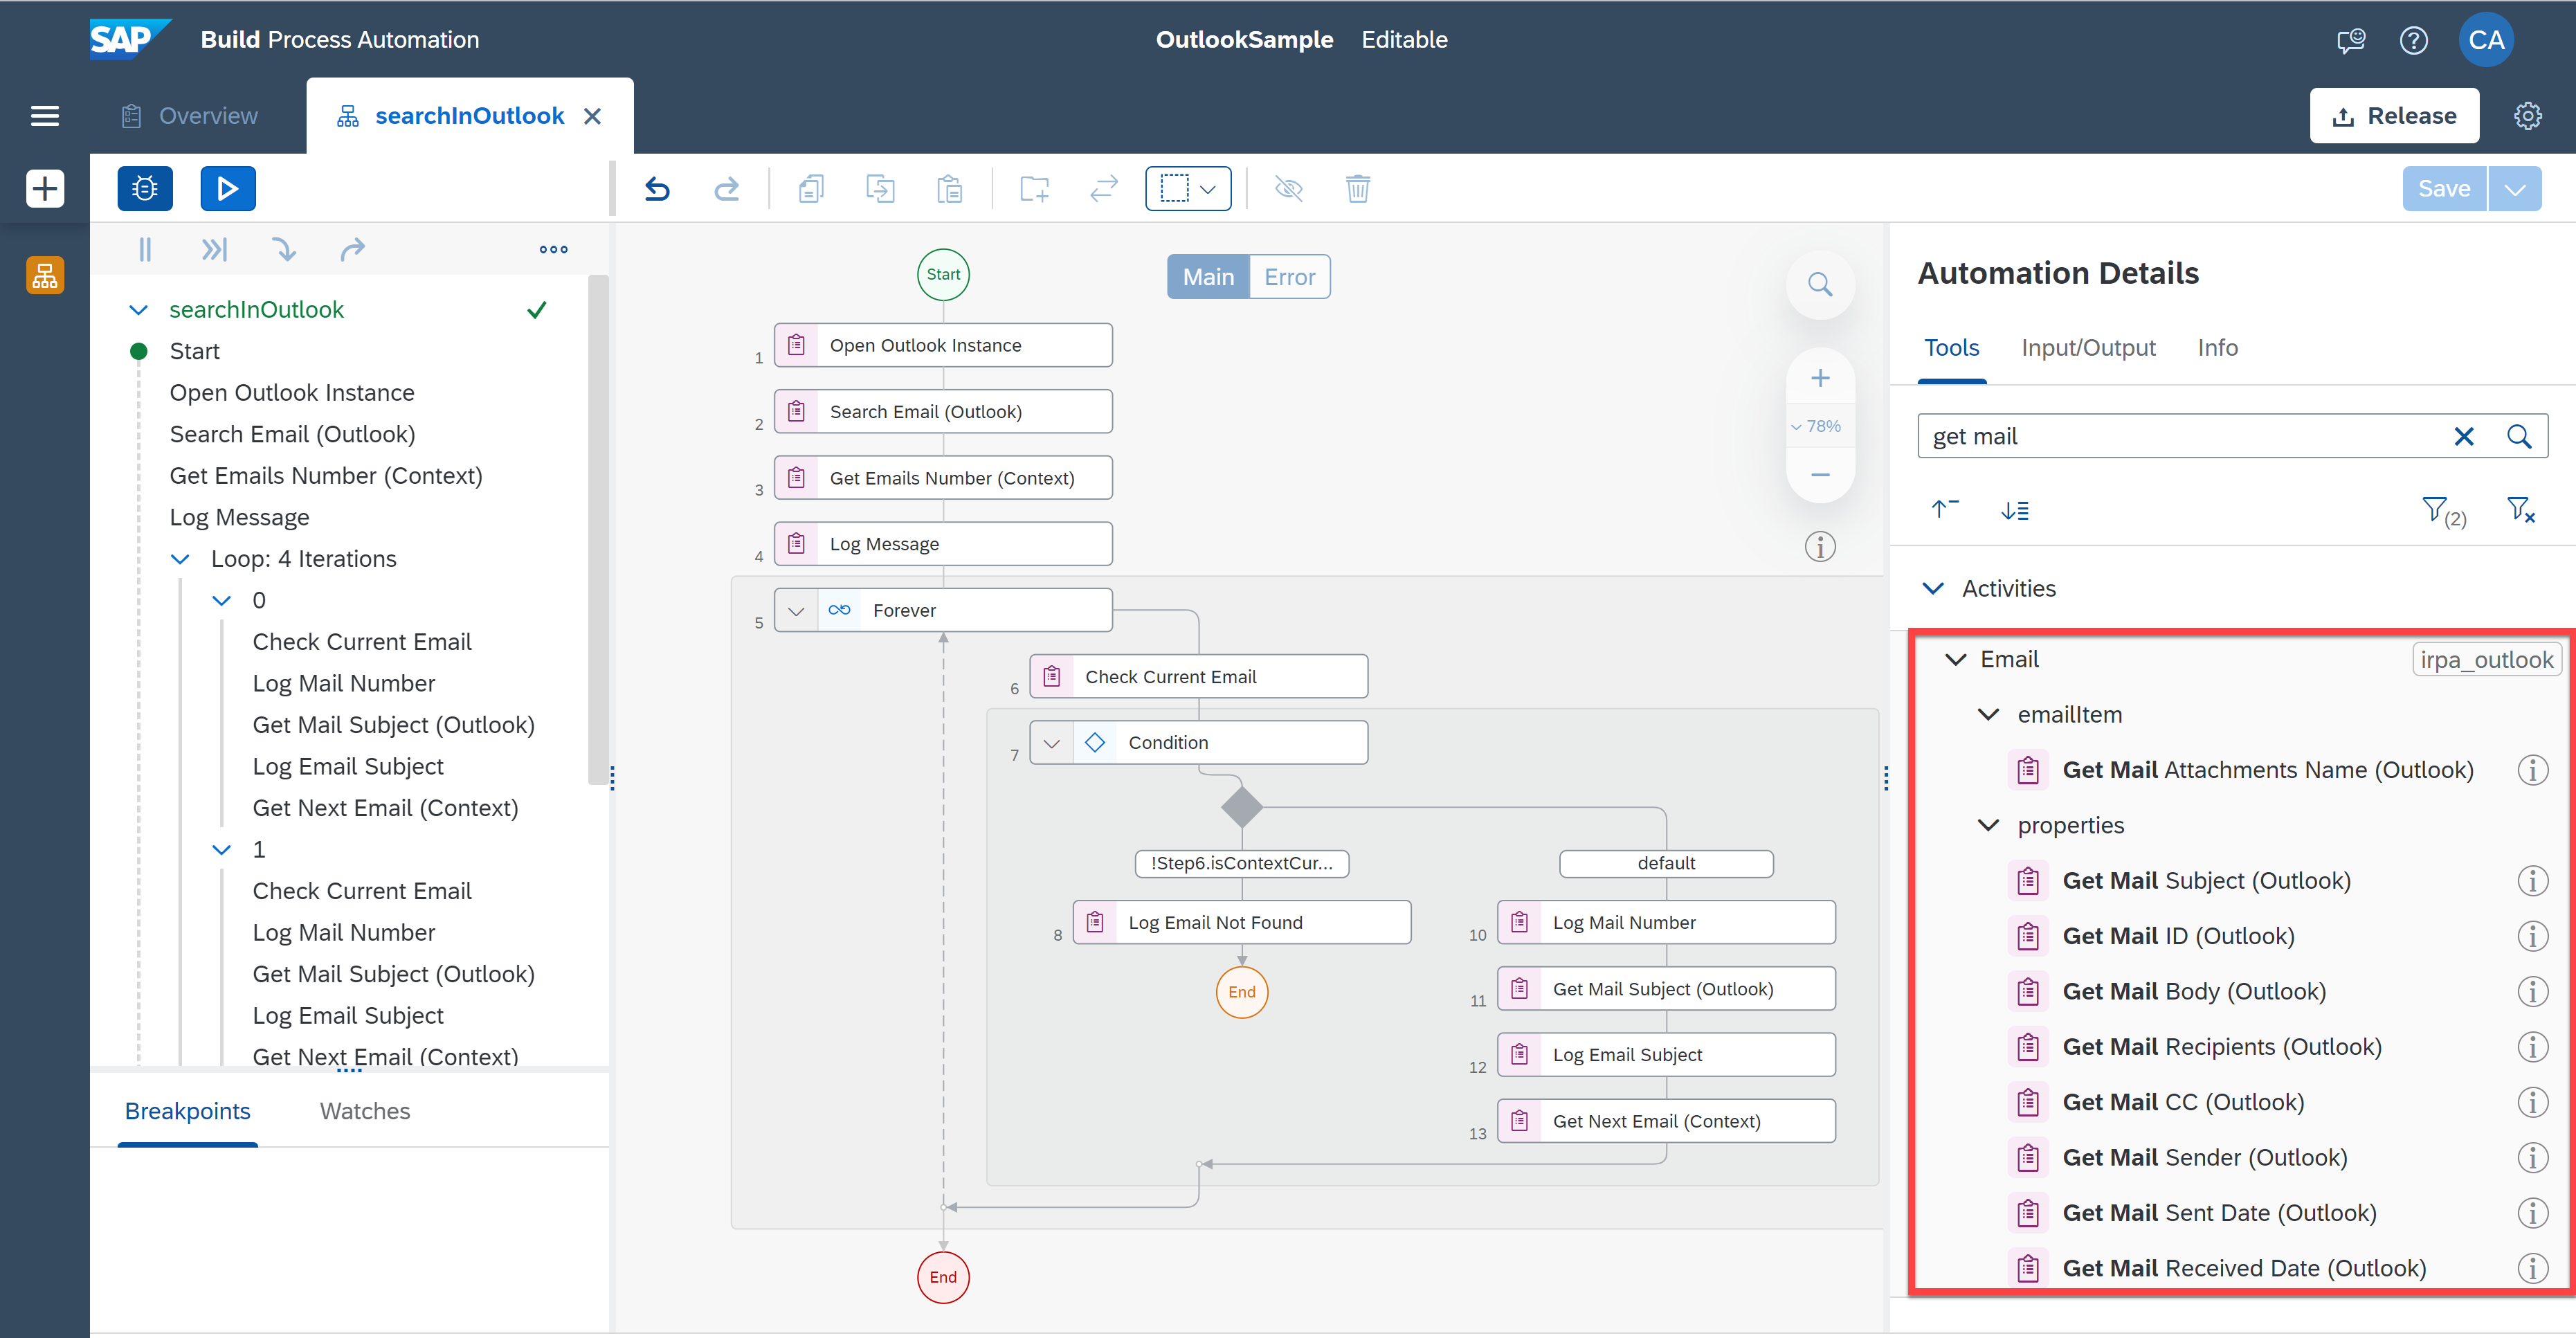Select the Breakpoints tab
Viewport: 2576px width, 1338px height.
(188, 1111)
